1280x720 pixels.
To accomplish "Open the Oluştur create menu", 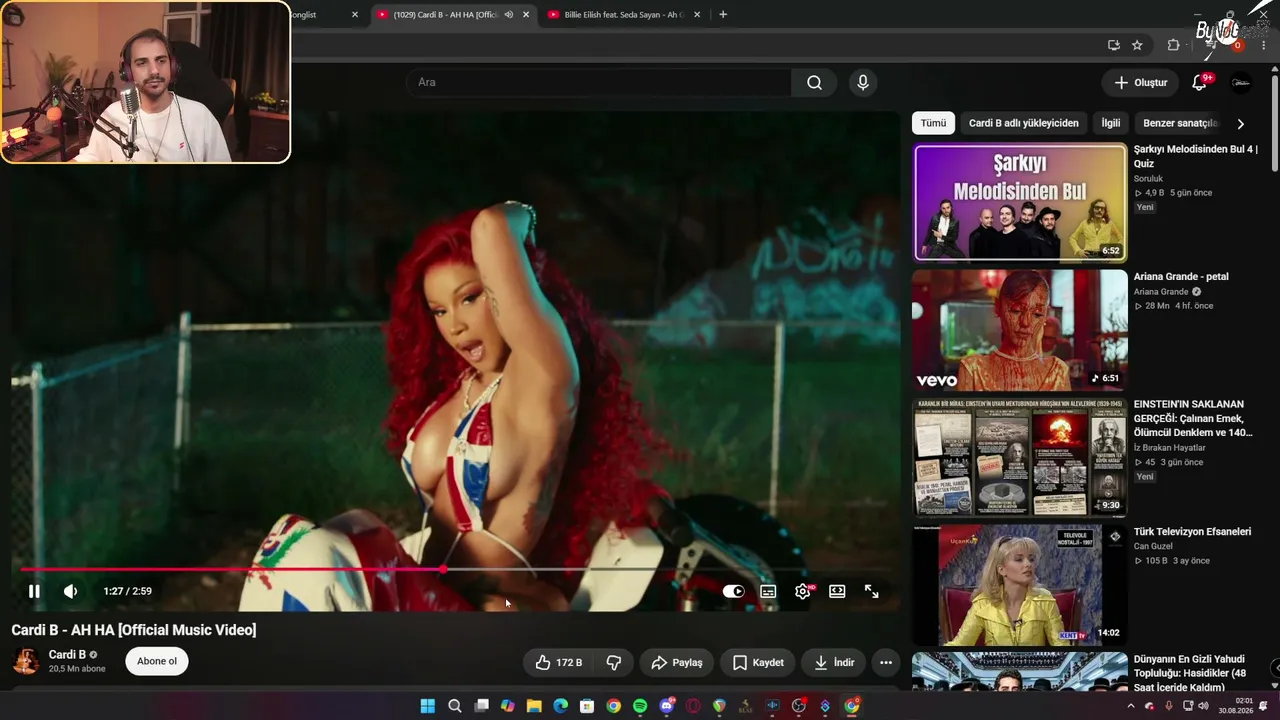I will click(x=1140, y=83).
